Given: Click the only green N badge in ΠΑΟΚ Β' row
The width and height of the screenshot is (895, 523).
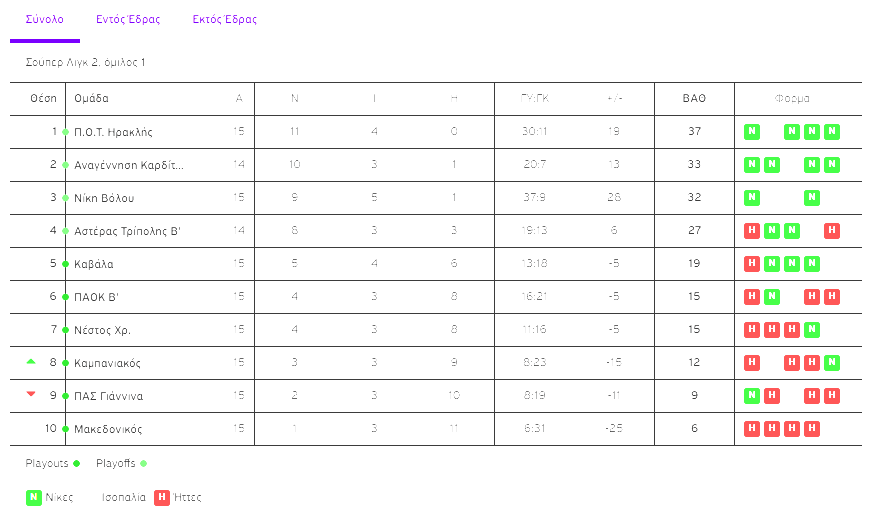Looking at the screenshot, I should coord(772,297).
